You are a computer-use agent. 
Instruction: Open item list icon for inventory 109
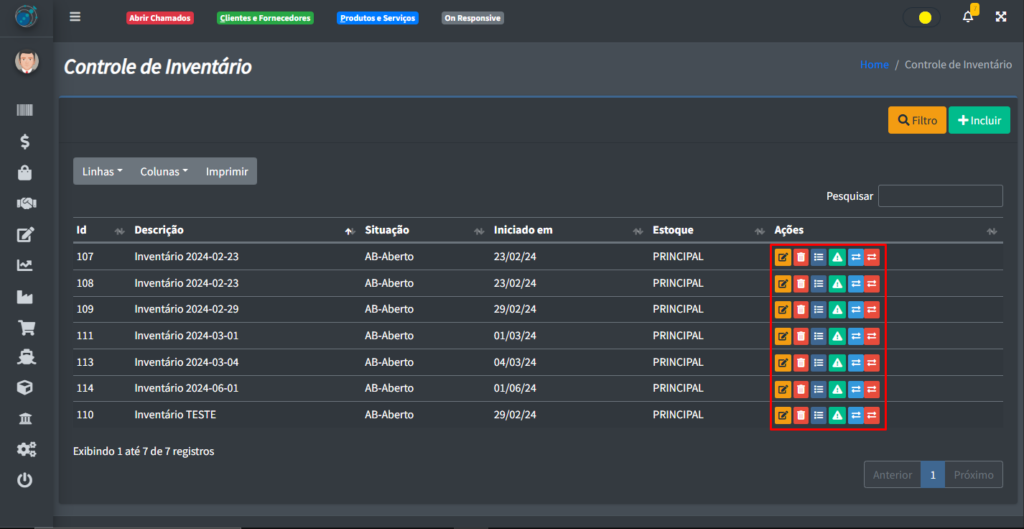819,309
